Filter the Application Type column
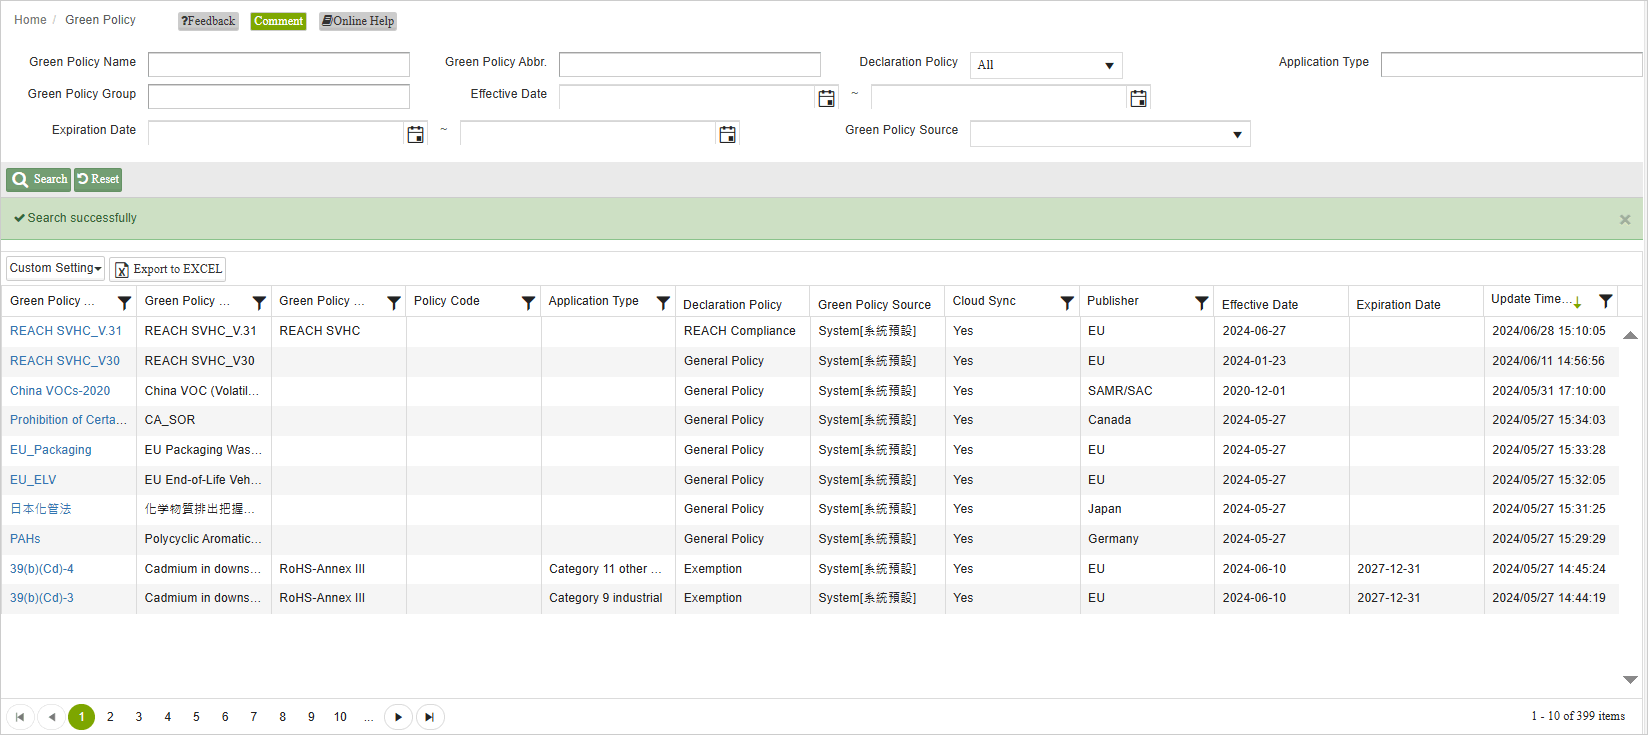 point(663,302)
